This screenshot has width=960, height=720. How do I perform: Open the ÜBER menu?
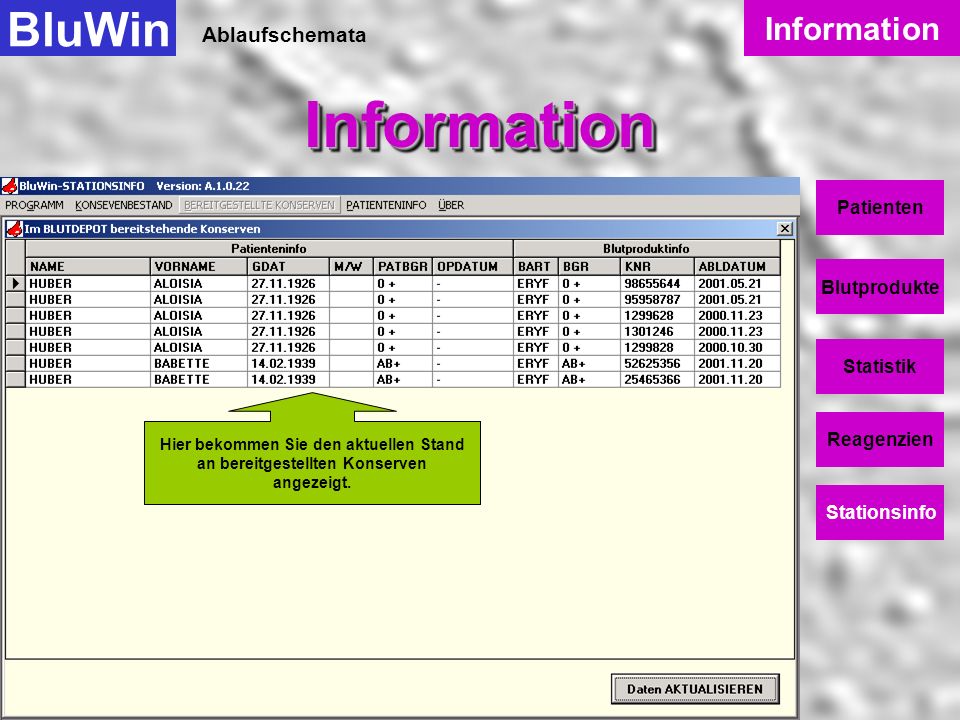[x=451, y=205]
